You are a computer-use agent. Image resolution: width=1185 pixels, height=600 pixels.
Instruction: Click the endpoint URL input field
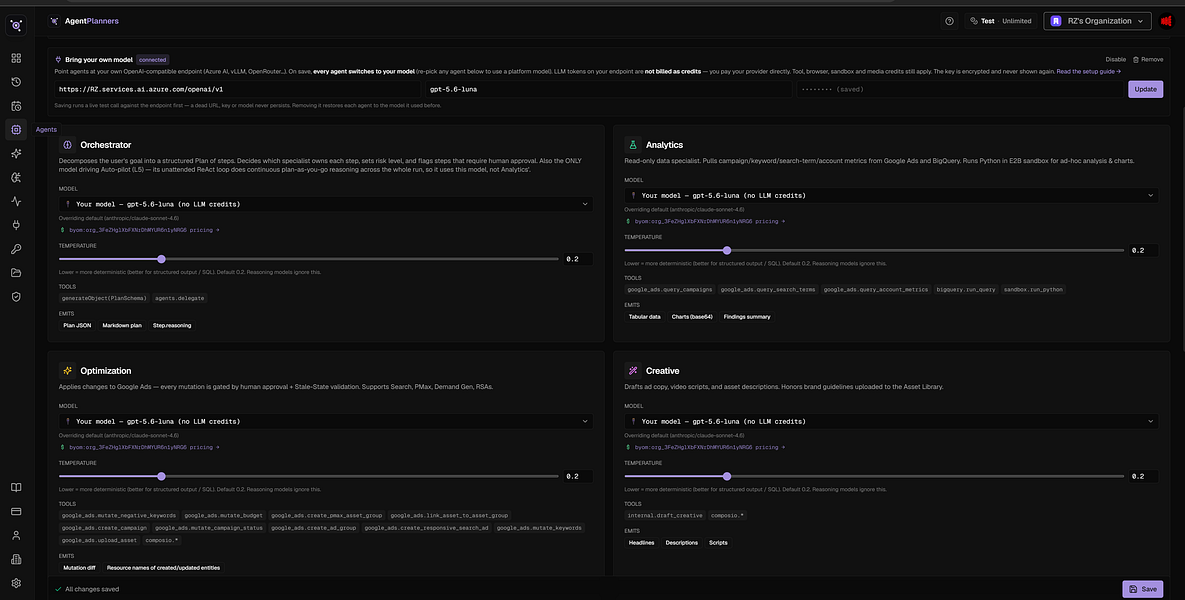pyautogui.click(x=238, y=89)
